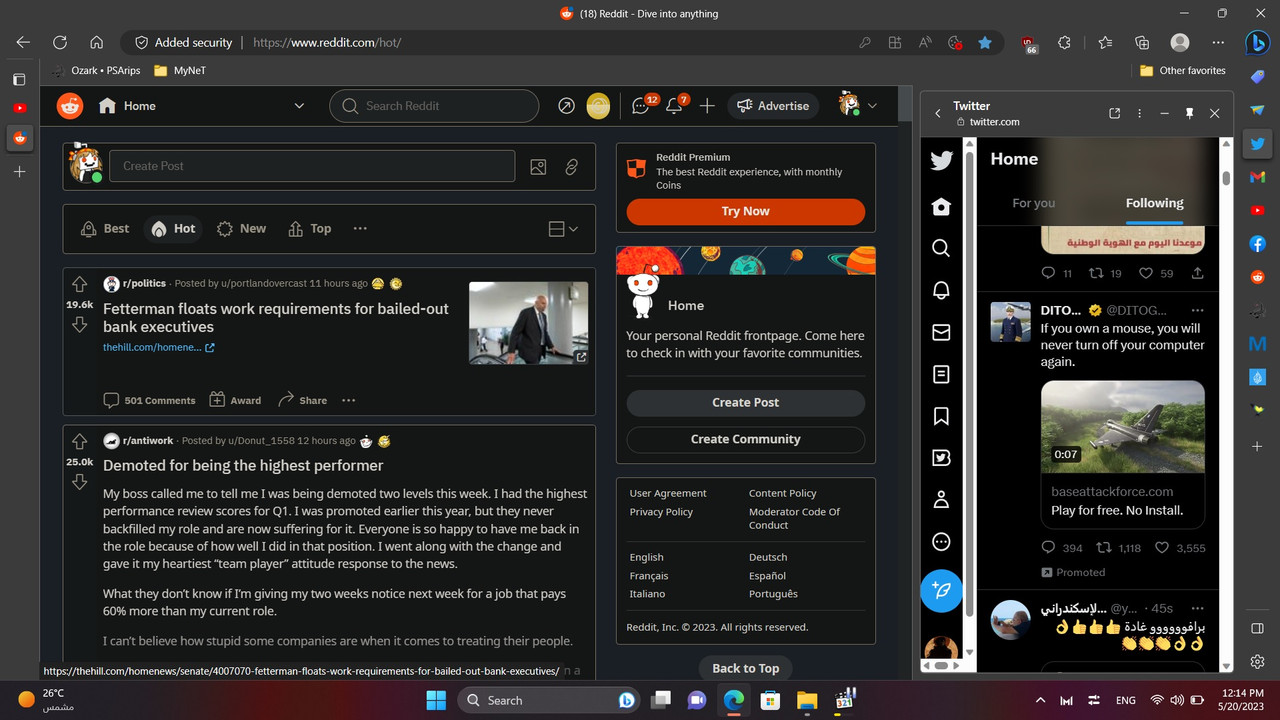The width and height of the screenshot is (1280, 720).
Task: Switch to the Following tab on Twitter
Action: pyautogui.click(x=1154, y=202)
